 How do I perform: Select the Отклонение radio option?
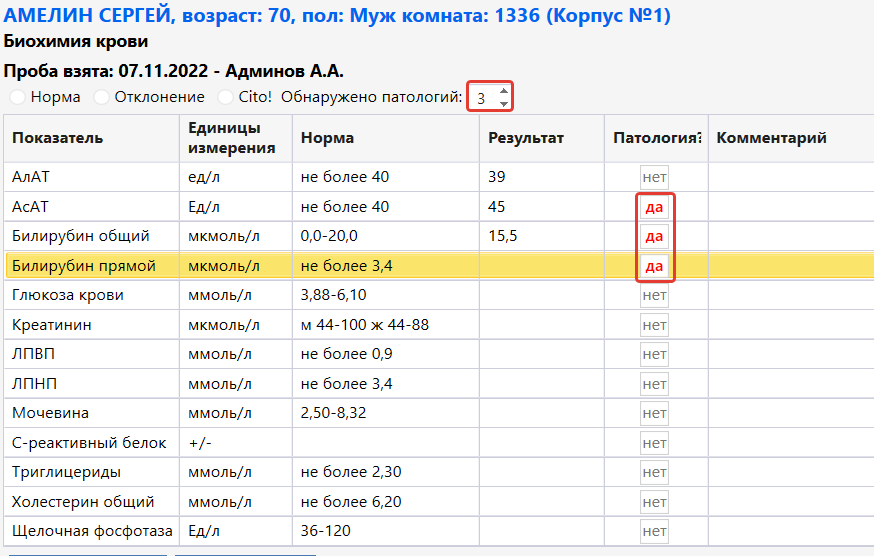(102, 97)
